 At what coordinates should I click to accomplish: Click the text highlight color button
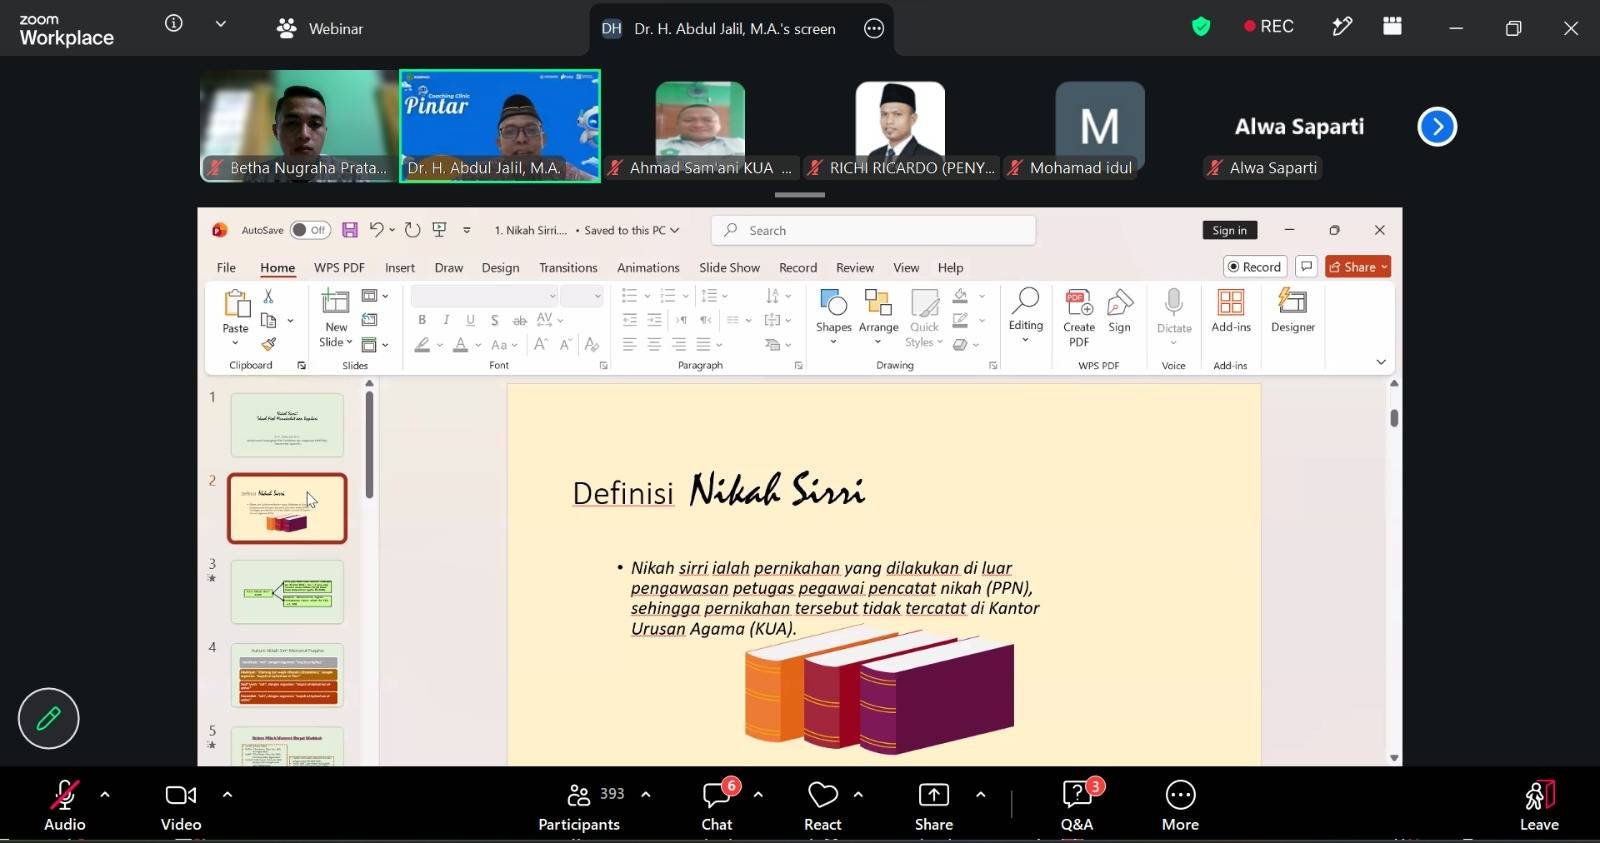point(423,344)
